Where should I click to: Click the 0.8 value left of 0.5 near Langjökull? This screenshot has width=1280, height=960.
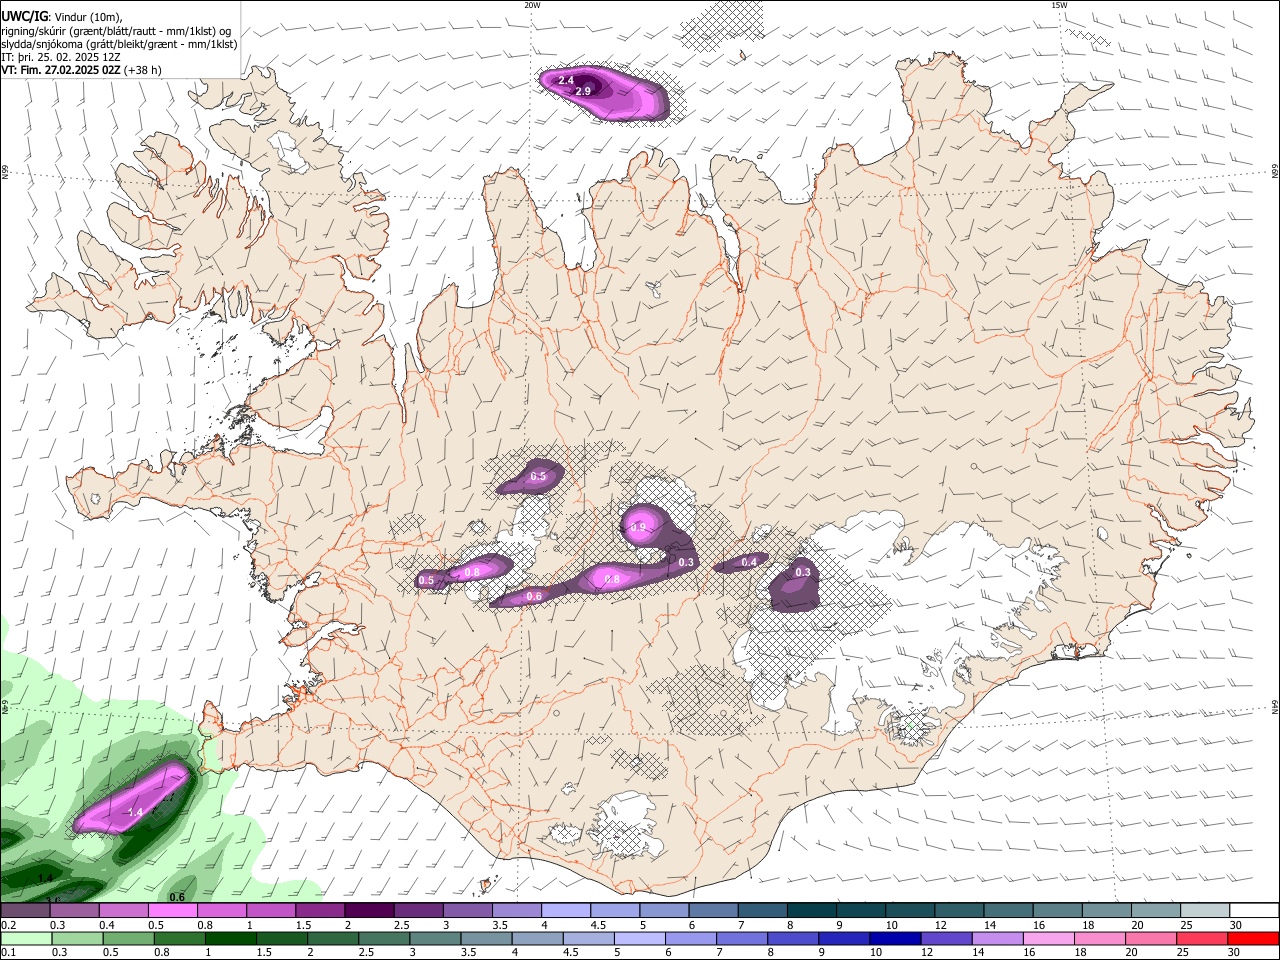click(x=473, y=572)
